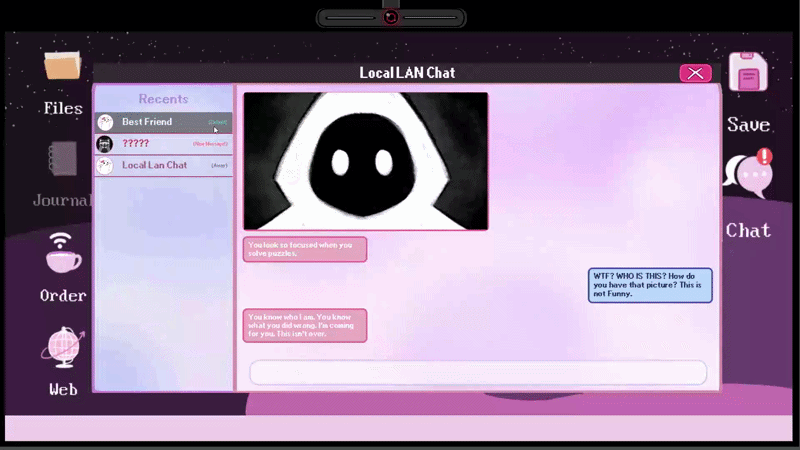Close the Local LAN Chat window

(x=695, y=73)
